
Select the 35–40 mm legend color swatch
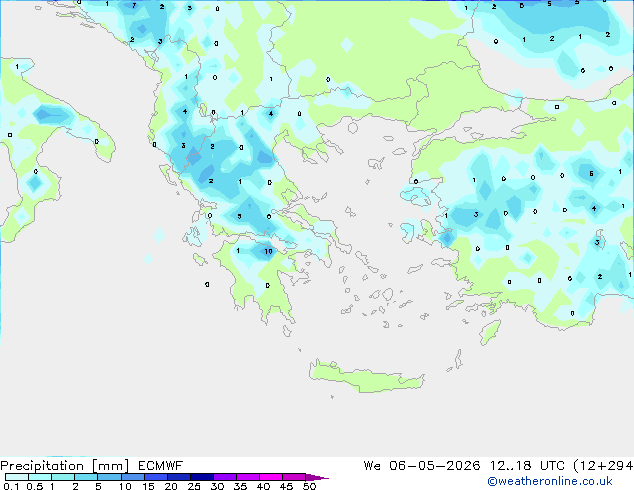pyautogui.click(x=247, y=477)
